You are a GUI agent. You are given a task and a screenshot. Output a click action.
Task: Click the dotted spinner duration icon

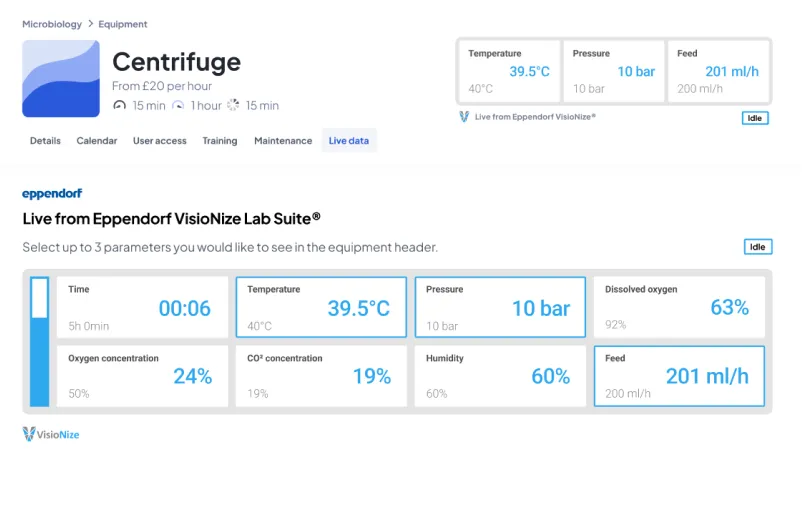pos(234,105)
